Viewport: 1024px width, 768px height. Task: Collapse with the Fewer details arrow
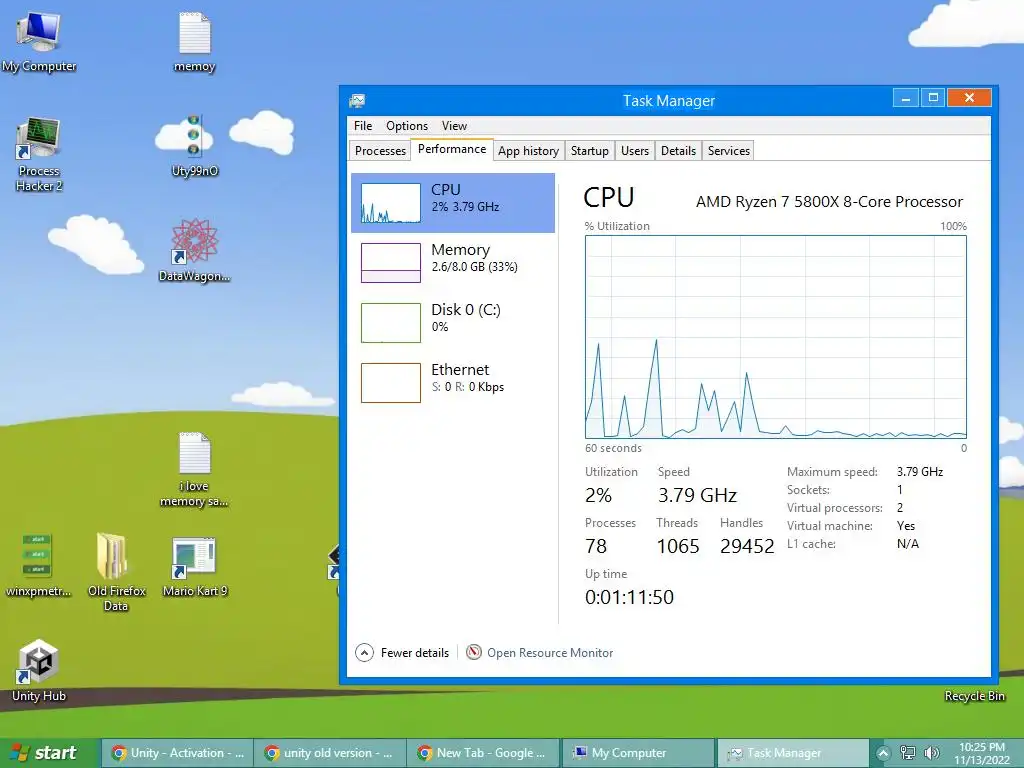coord(364,652)
